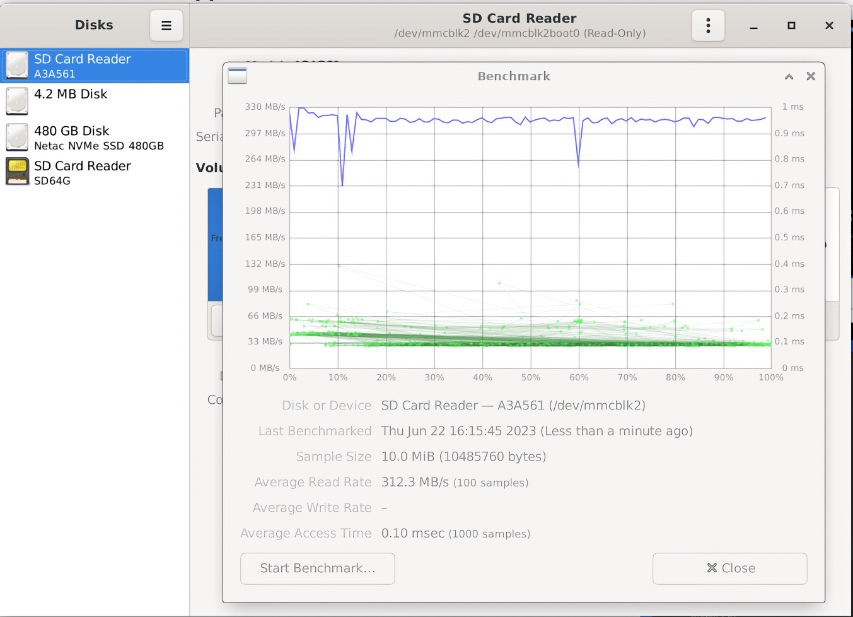Click the 0.1 ms axis label

coord(789,341)
